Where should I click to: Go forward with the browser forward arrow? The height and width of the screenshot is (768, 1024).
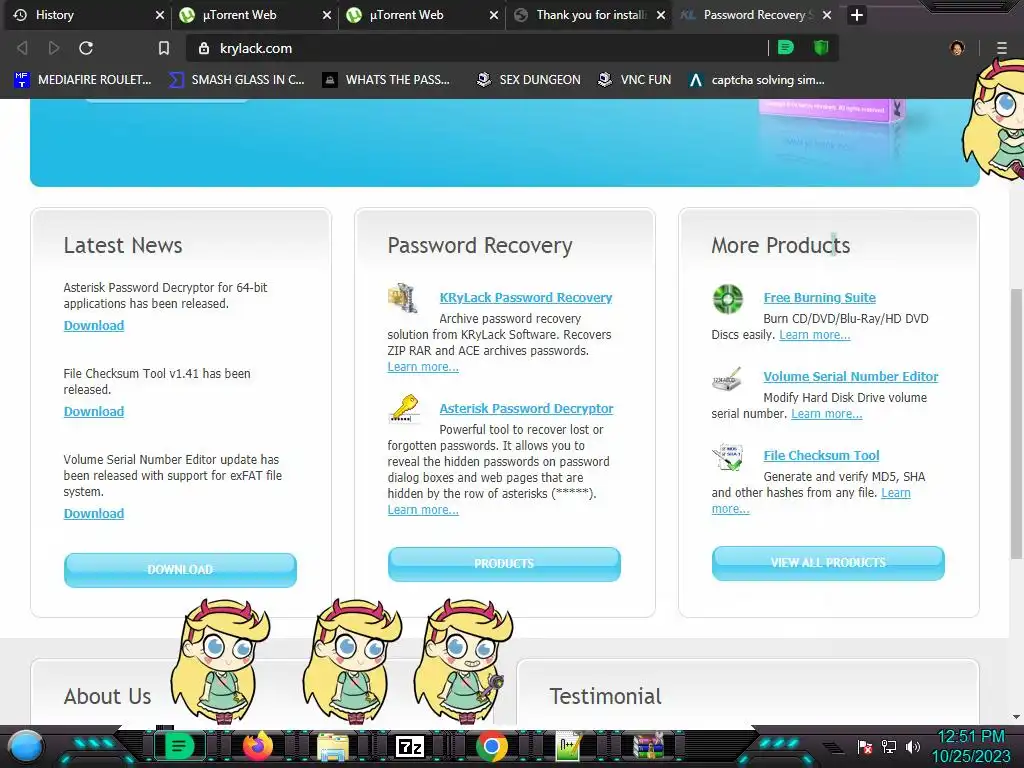tap(54, 48)
